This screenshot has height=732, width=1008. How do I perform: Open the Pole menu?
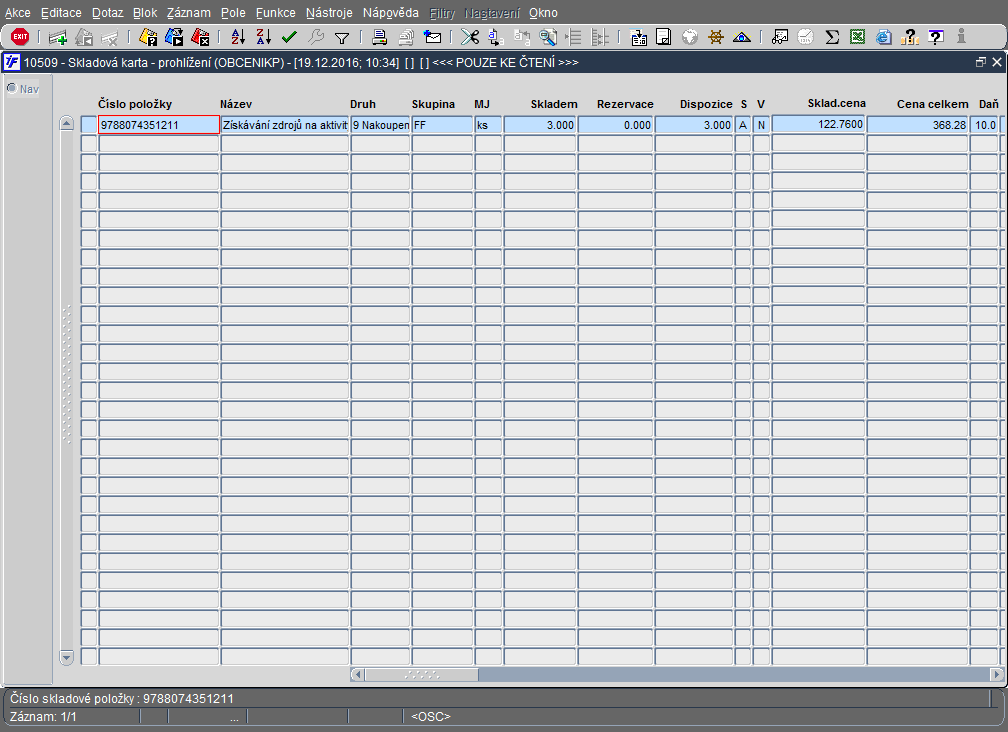233,13
